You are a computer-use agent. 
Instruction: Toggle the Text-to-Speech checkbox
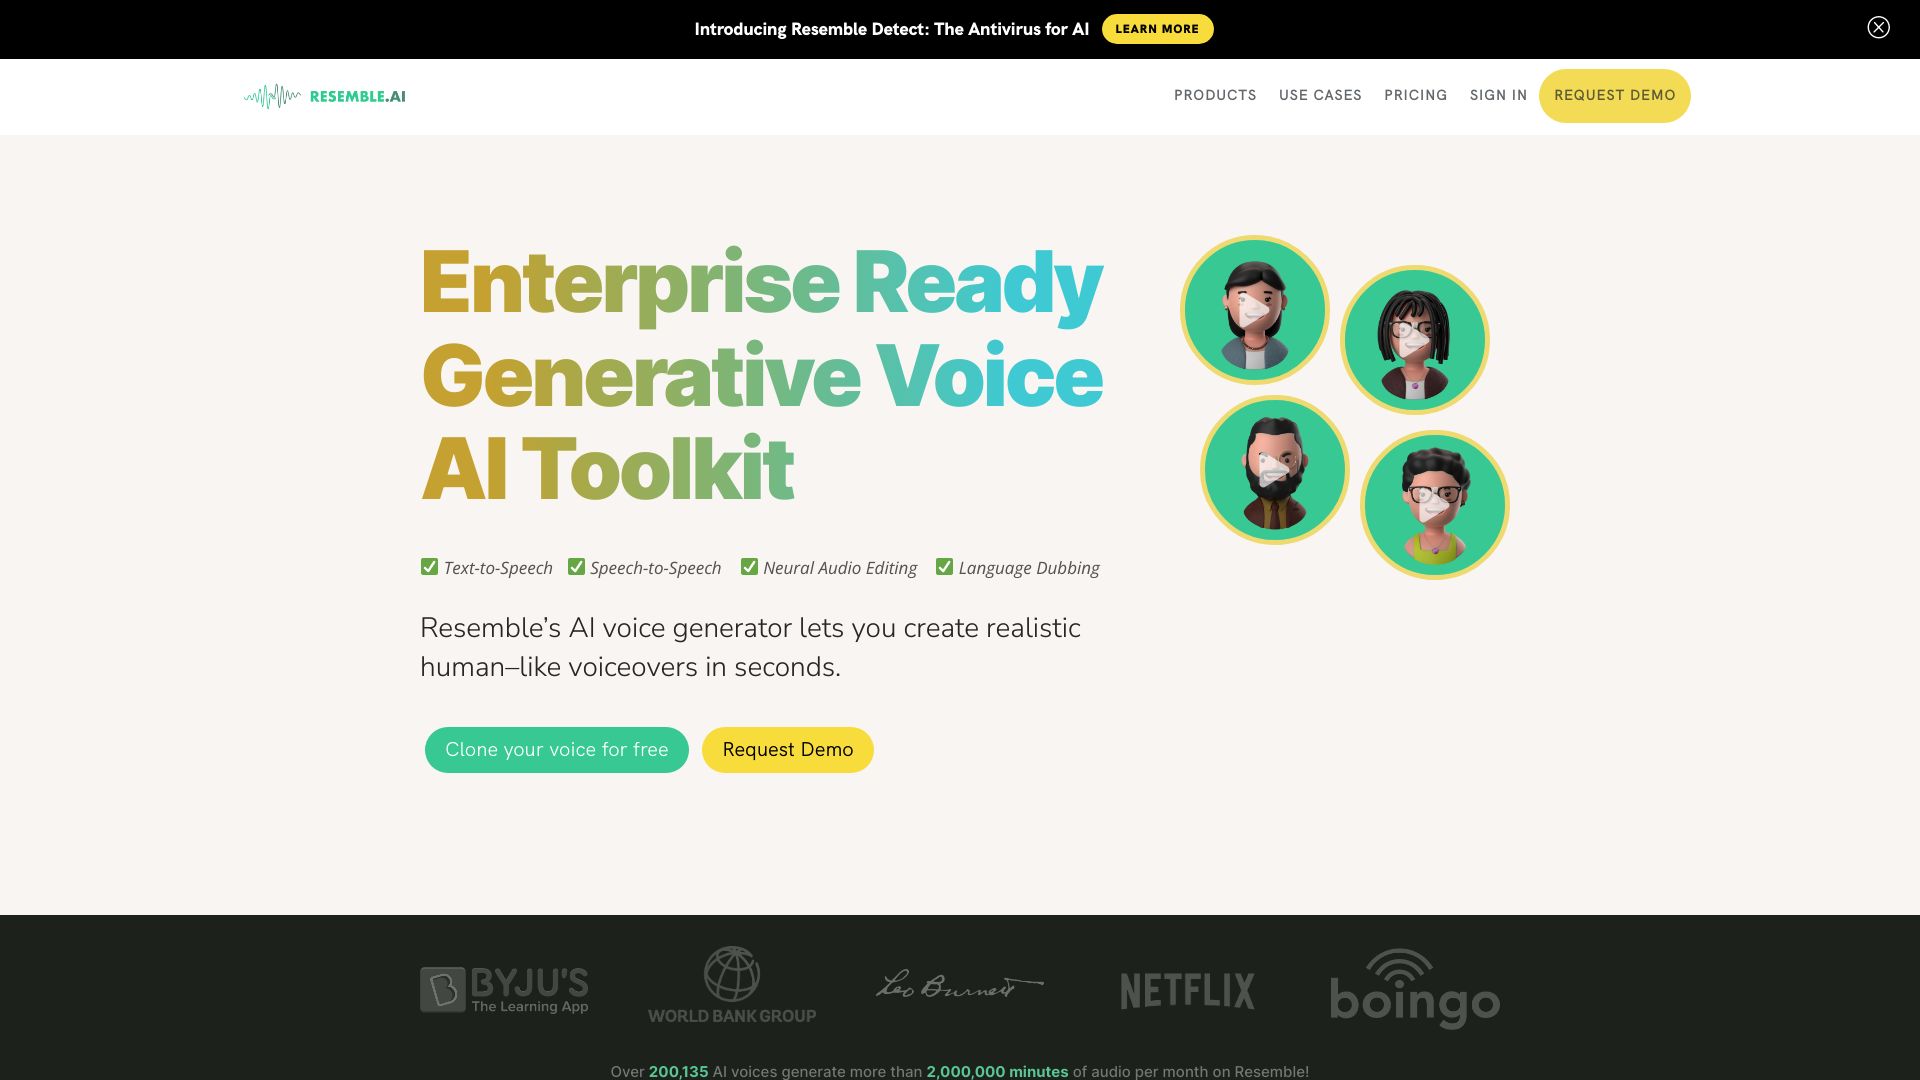click(430, 566)
